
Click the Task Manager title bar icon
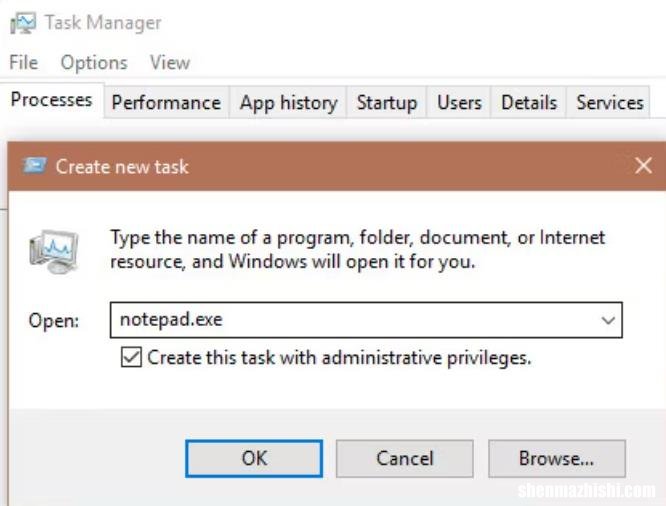click(x=23, y=23)
